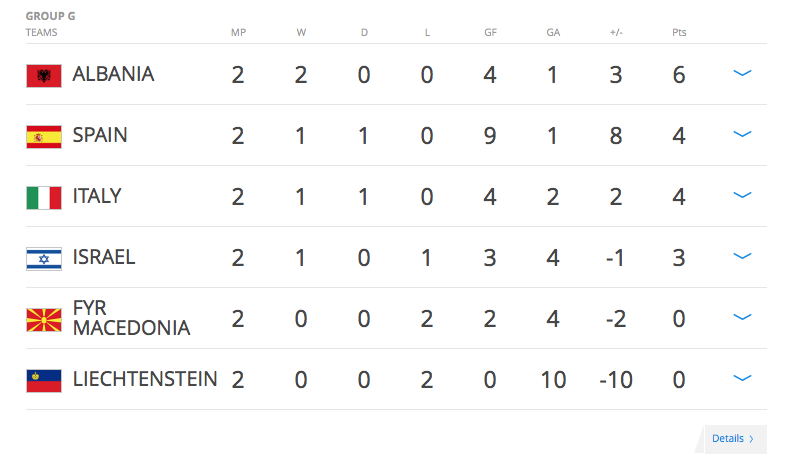Open the Details link
Screen dimensions: 792x462
pyautogui.click(x=732, y=438)
